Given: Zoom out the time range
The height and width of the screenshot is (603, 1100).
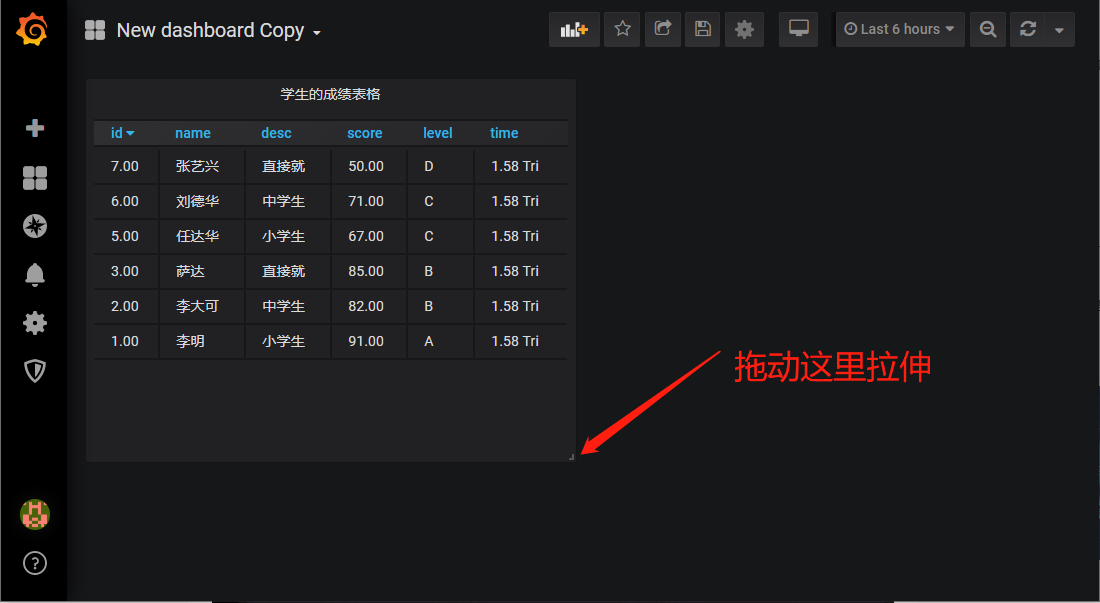Looking at the screenshot, I should click(988, 29).
